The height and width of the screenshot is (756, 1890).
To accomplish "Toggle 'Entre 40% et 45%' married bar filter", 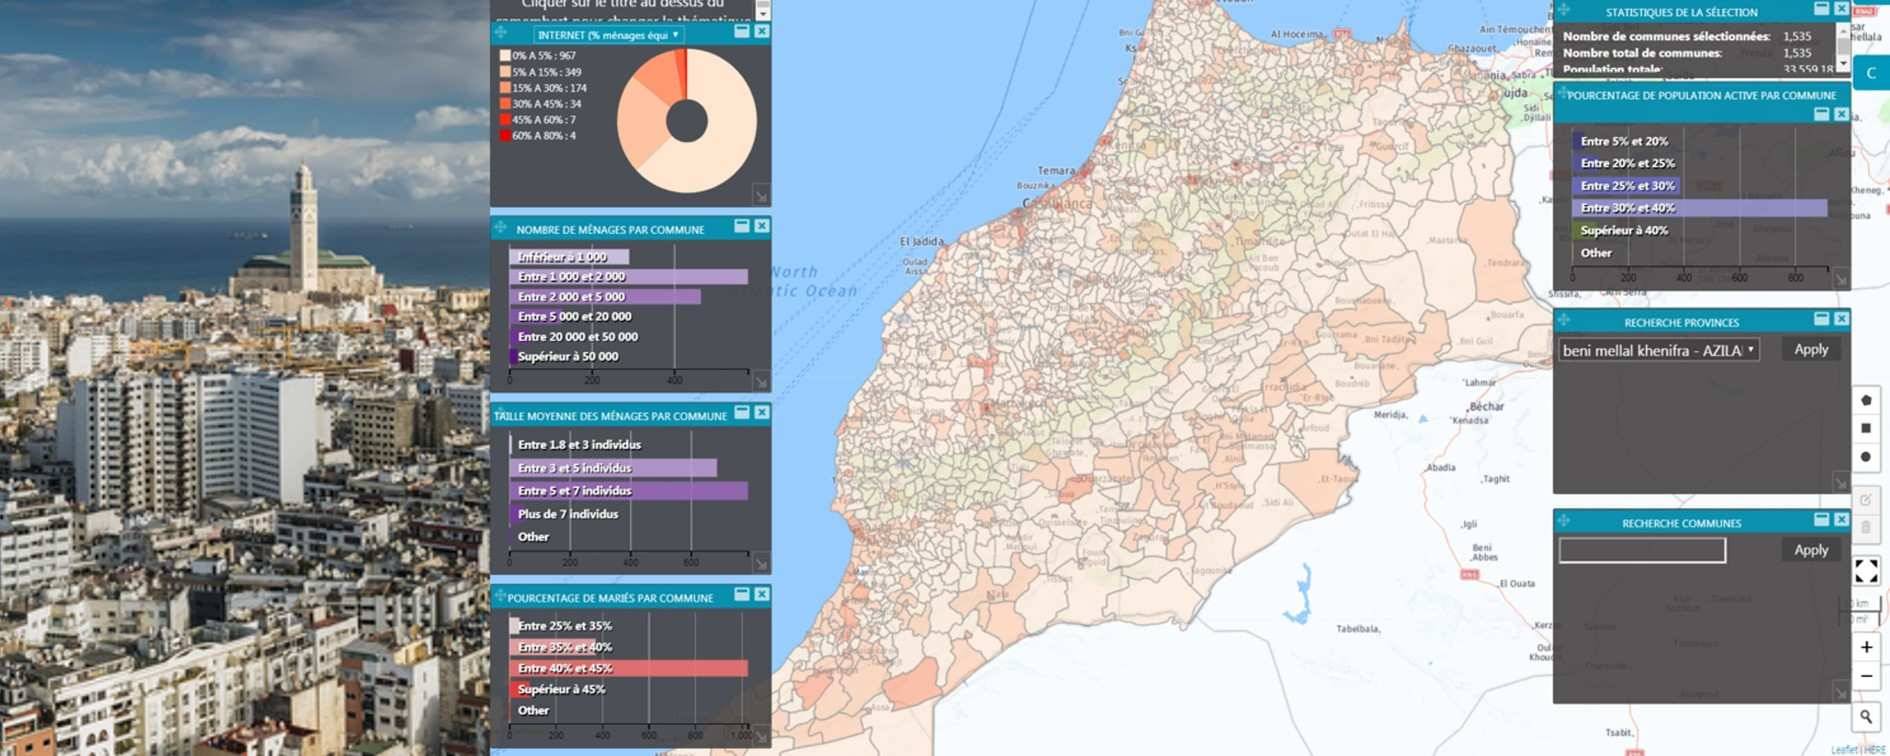I will [x=628, y=668].
